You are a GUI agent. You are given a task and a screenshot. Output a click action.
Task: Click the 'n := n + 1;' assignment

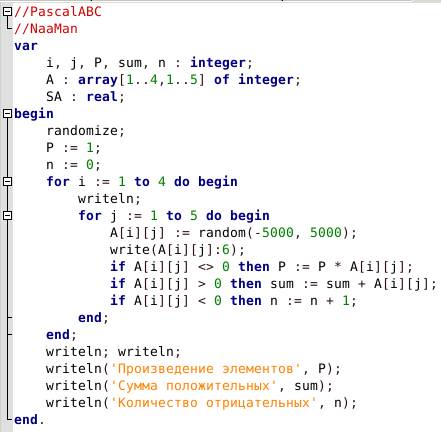tap(313, 301)
